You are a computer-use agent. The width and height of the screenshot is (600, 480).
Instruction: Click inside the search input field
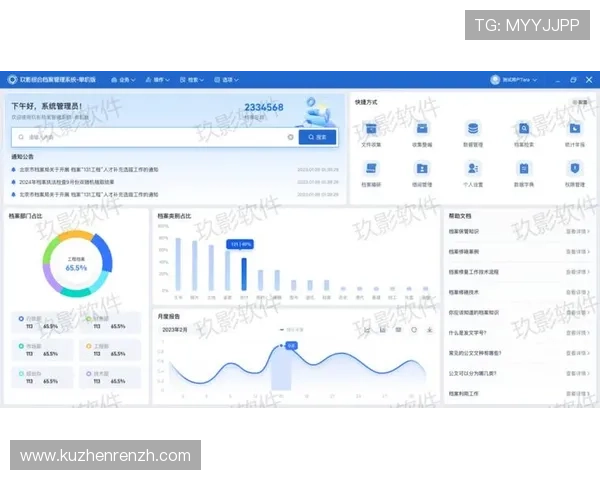click(x=150, y=137)
